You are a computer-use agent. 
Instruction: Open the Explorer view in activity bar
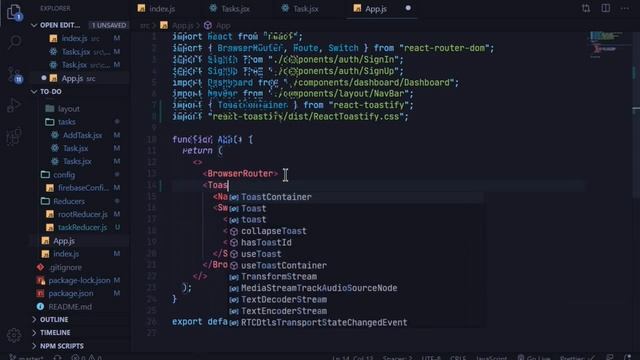[x=14, y=11]
